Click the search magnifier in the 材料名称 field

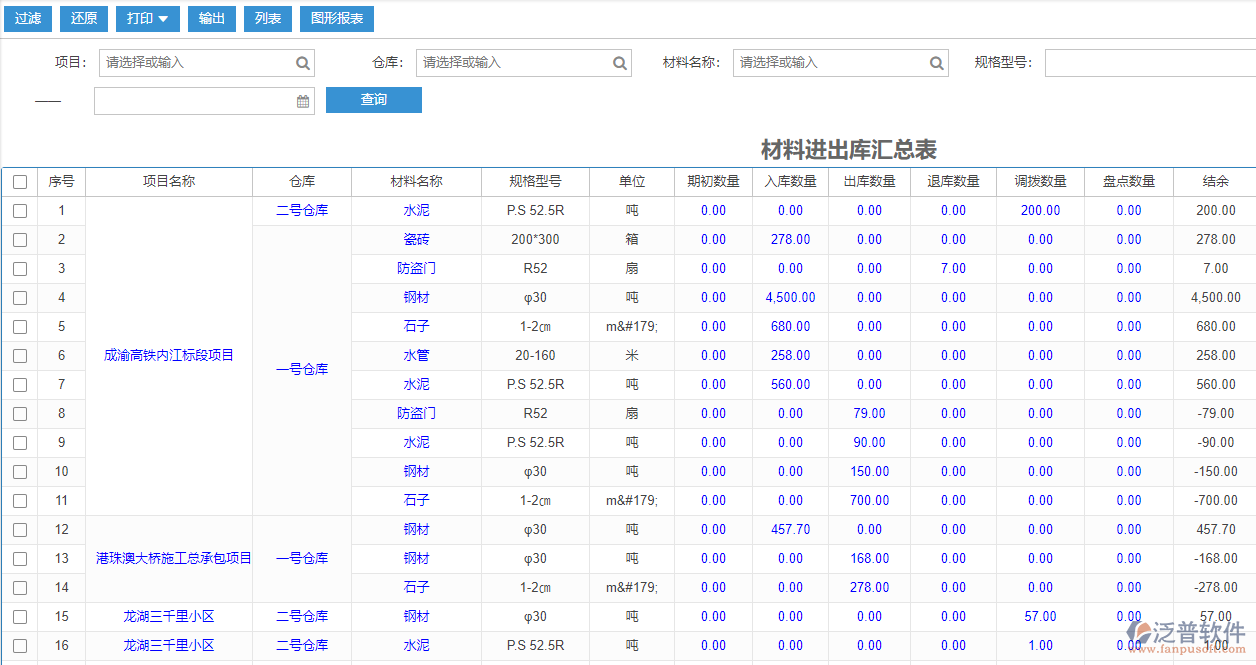pyautogui.click(x=936, y=62)
